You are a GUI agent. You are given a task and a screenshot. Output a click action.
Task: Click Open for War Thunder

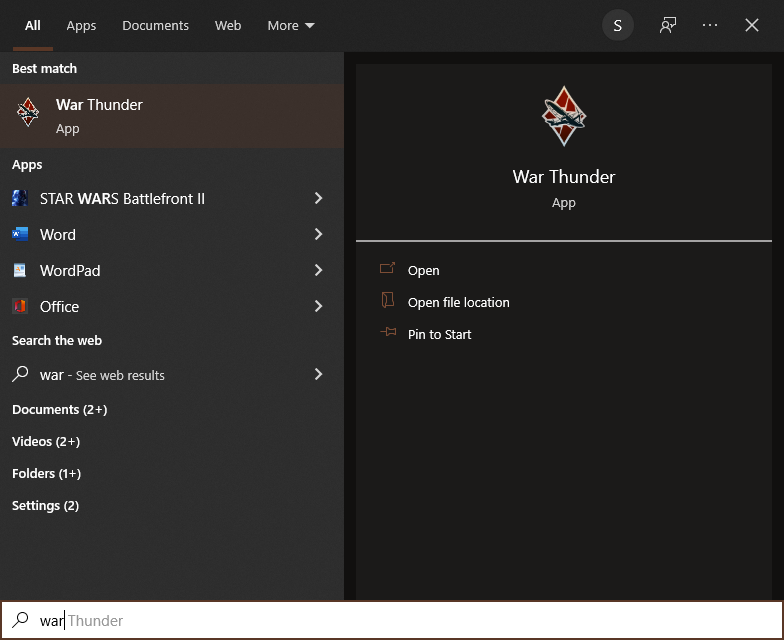tap(424, 270)
